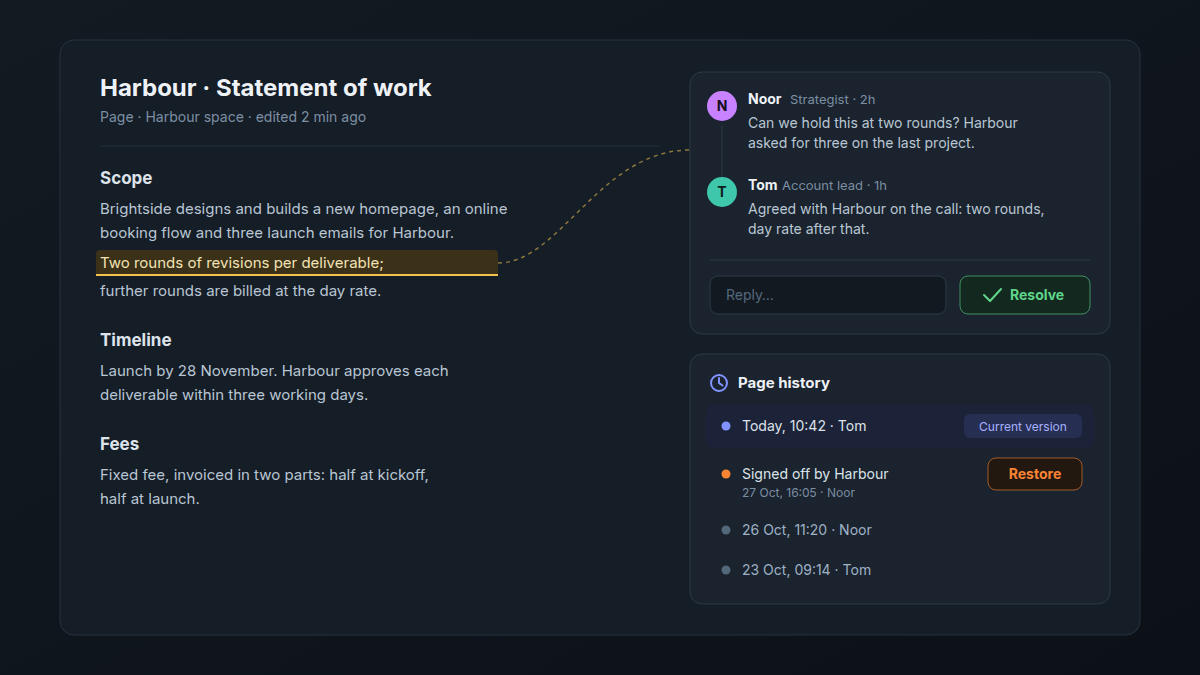Click the Fees heading
This screenshot has width=1200, height=675.
(x=120, y=444)
